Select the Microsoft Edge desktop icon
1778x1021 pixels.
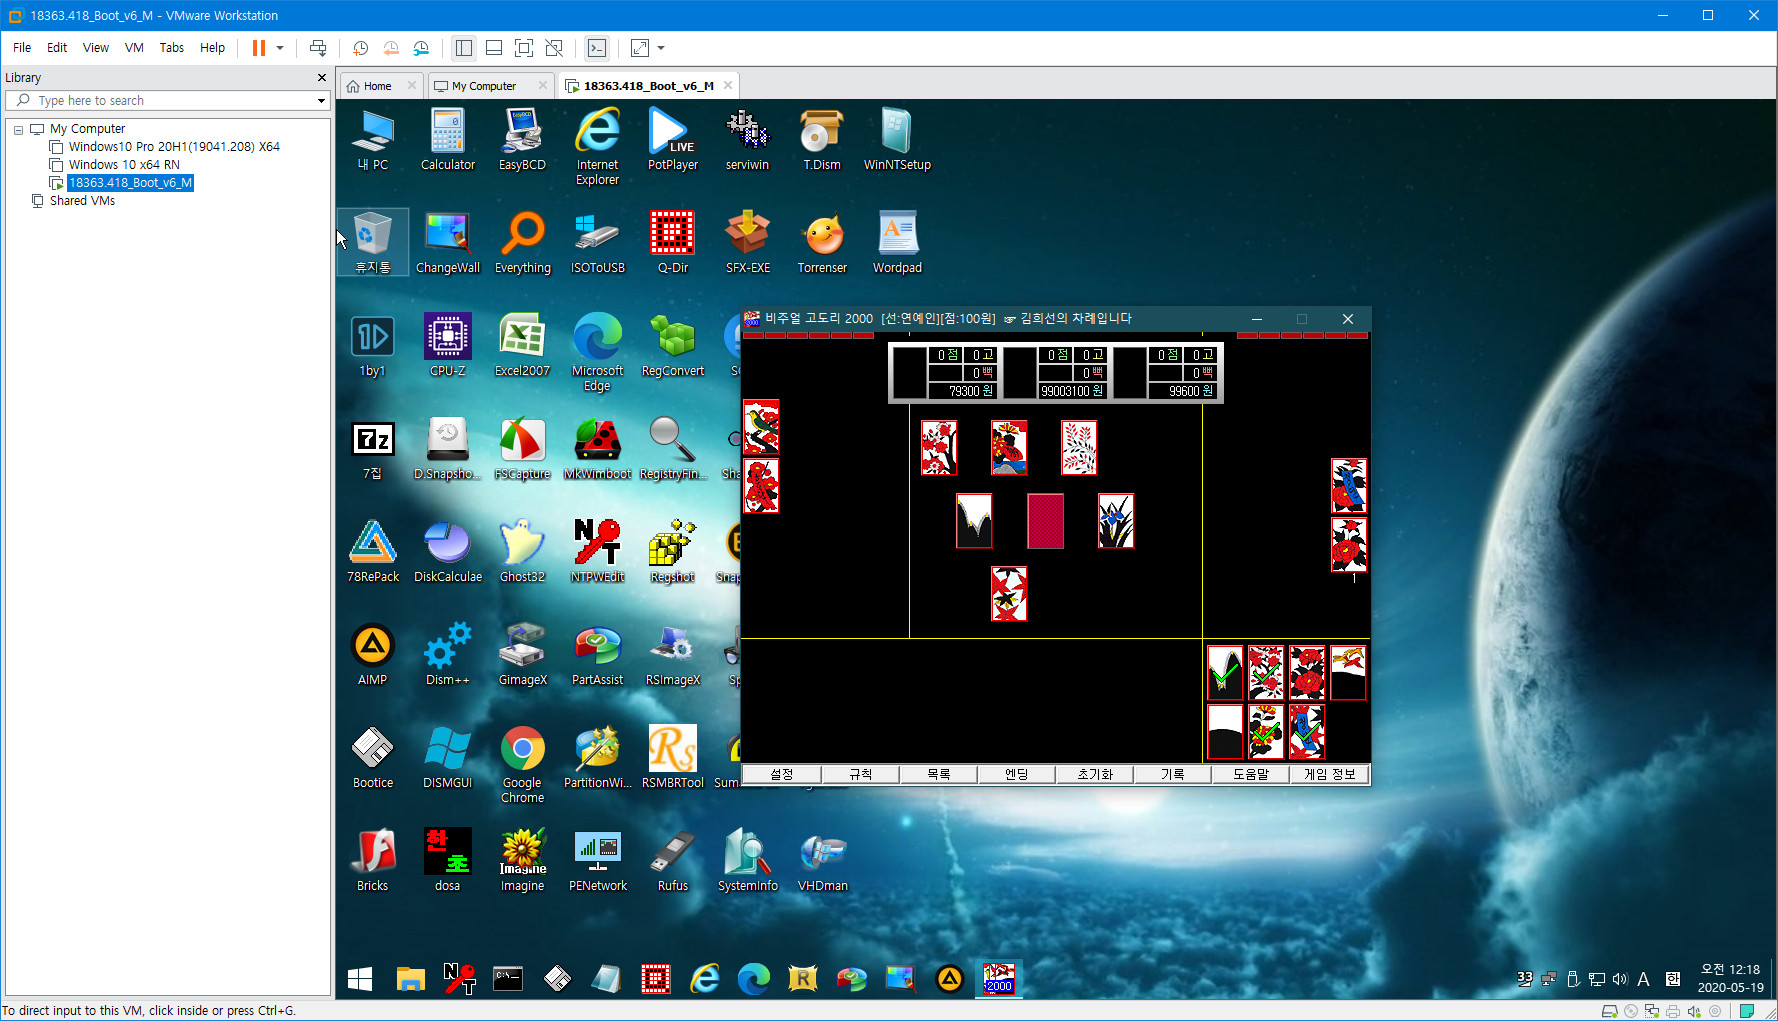point(597,352)
